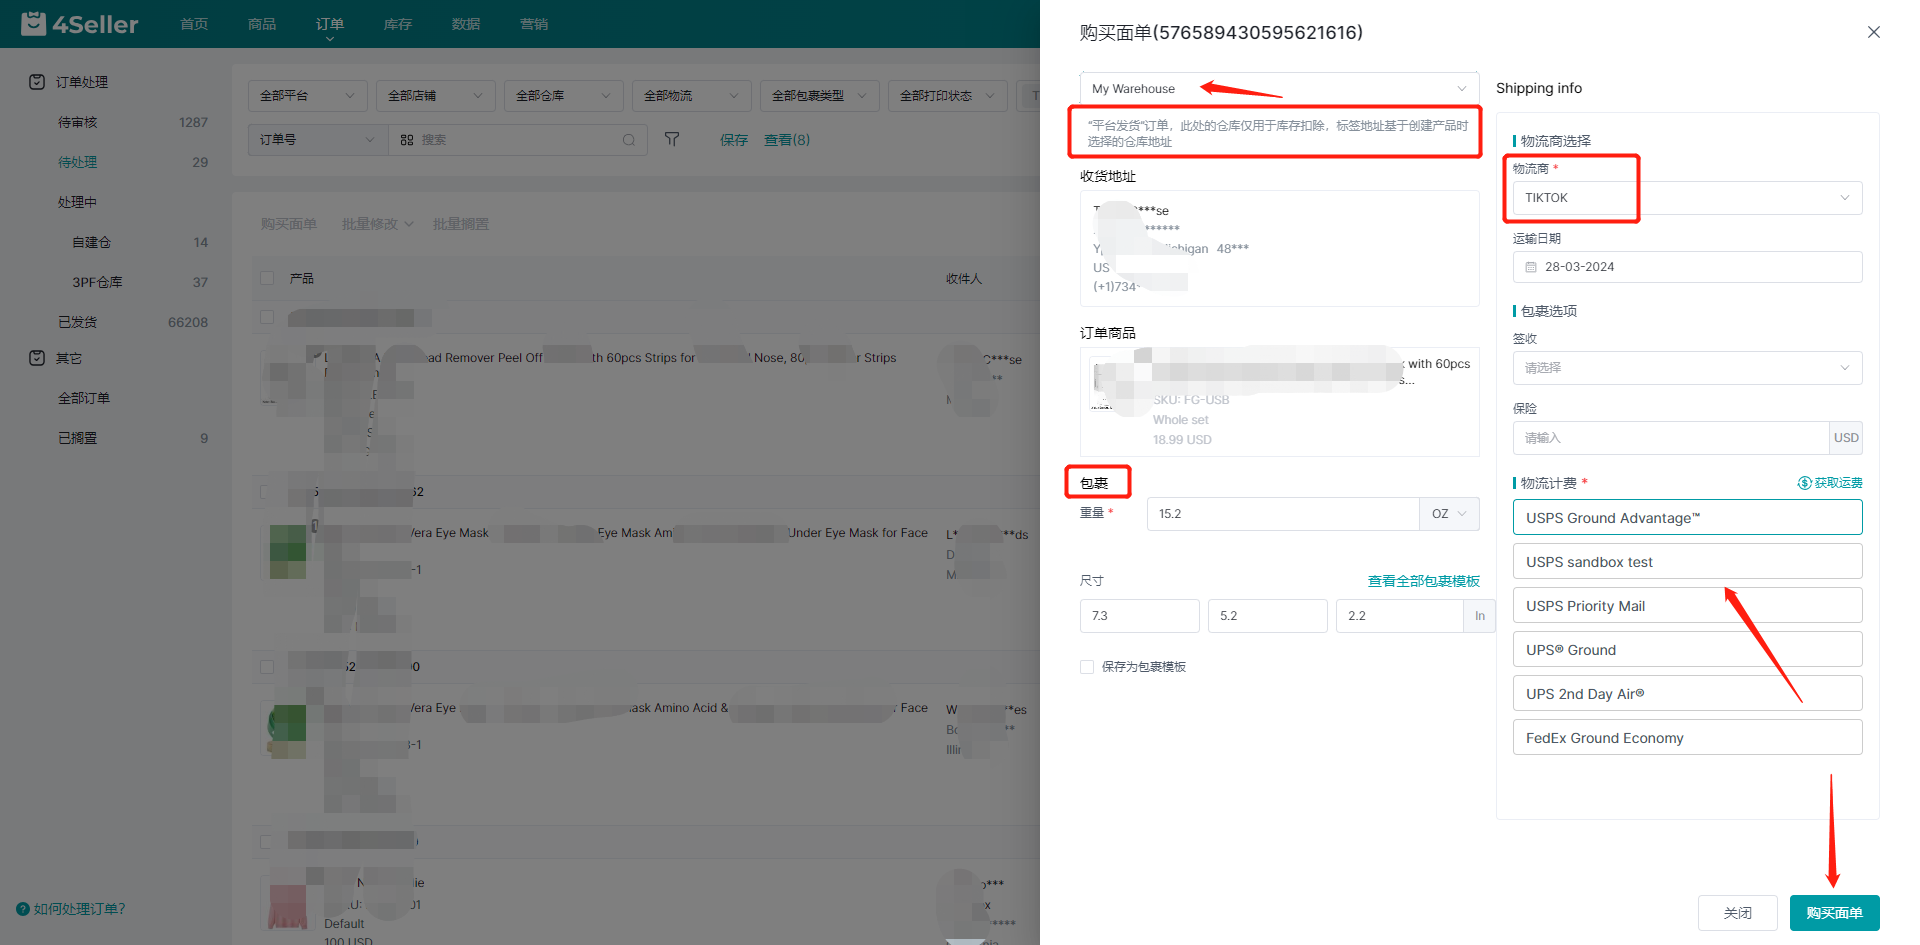Click the 获取运费 link

(1838, 483)
